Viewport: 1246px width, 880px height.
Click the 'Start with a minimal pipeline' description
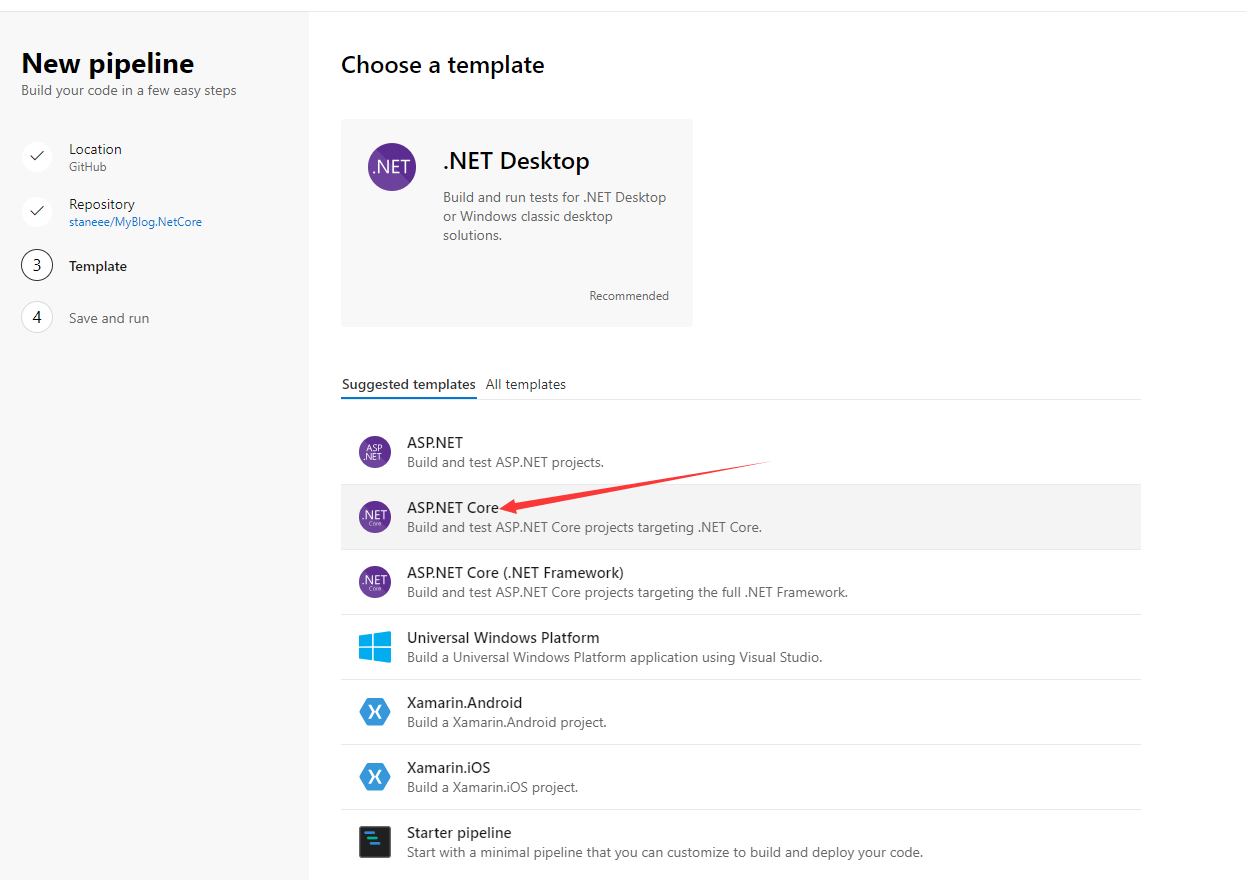click(665, 852)
